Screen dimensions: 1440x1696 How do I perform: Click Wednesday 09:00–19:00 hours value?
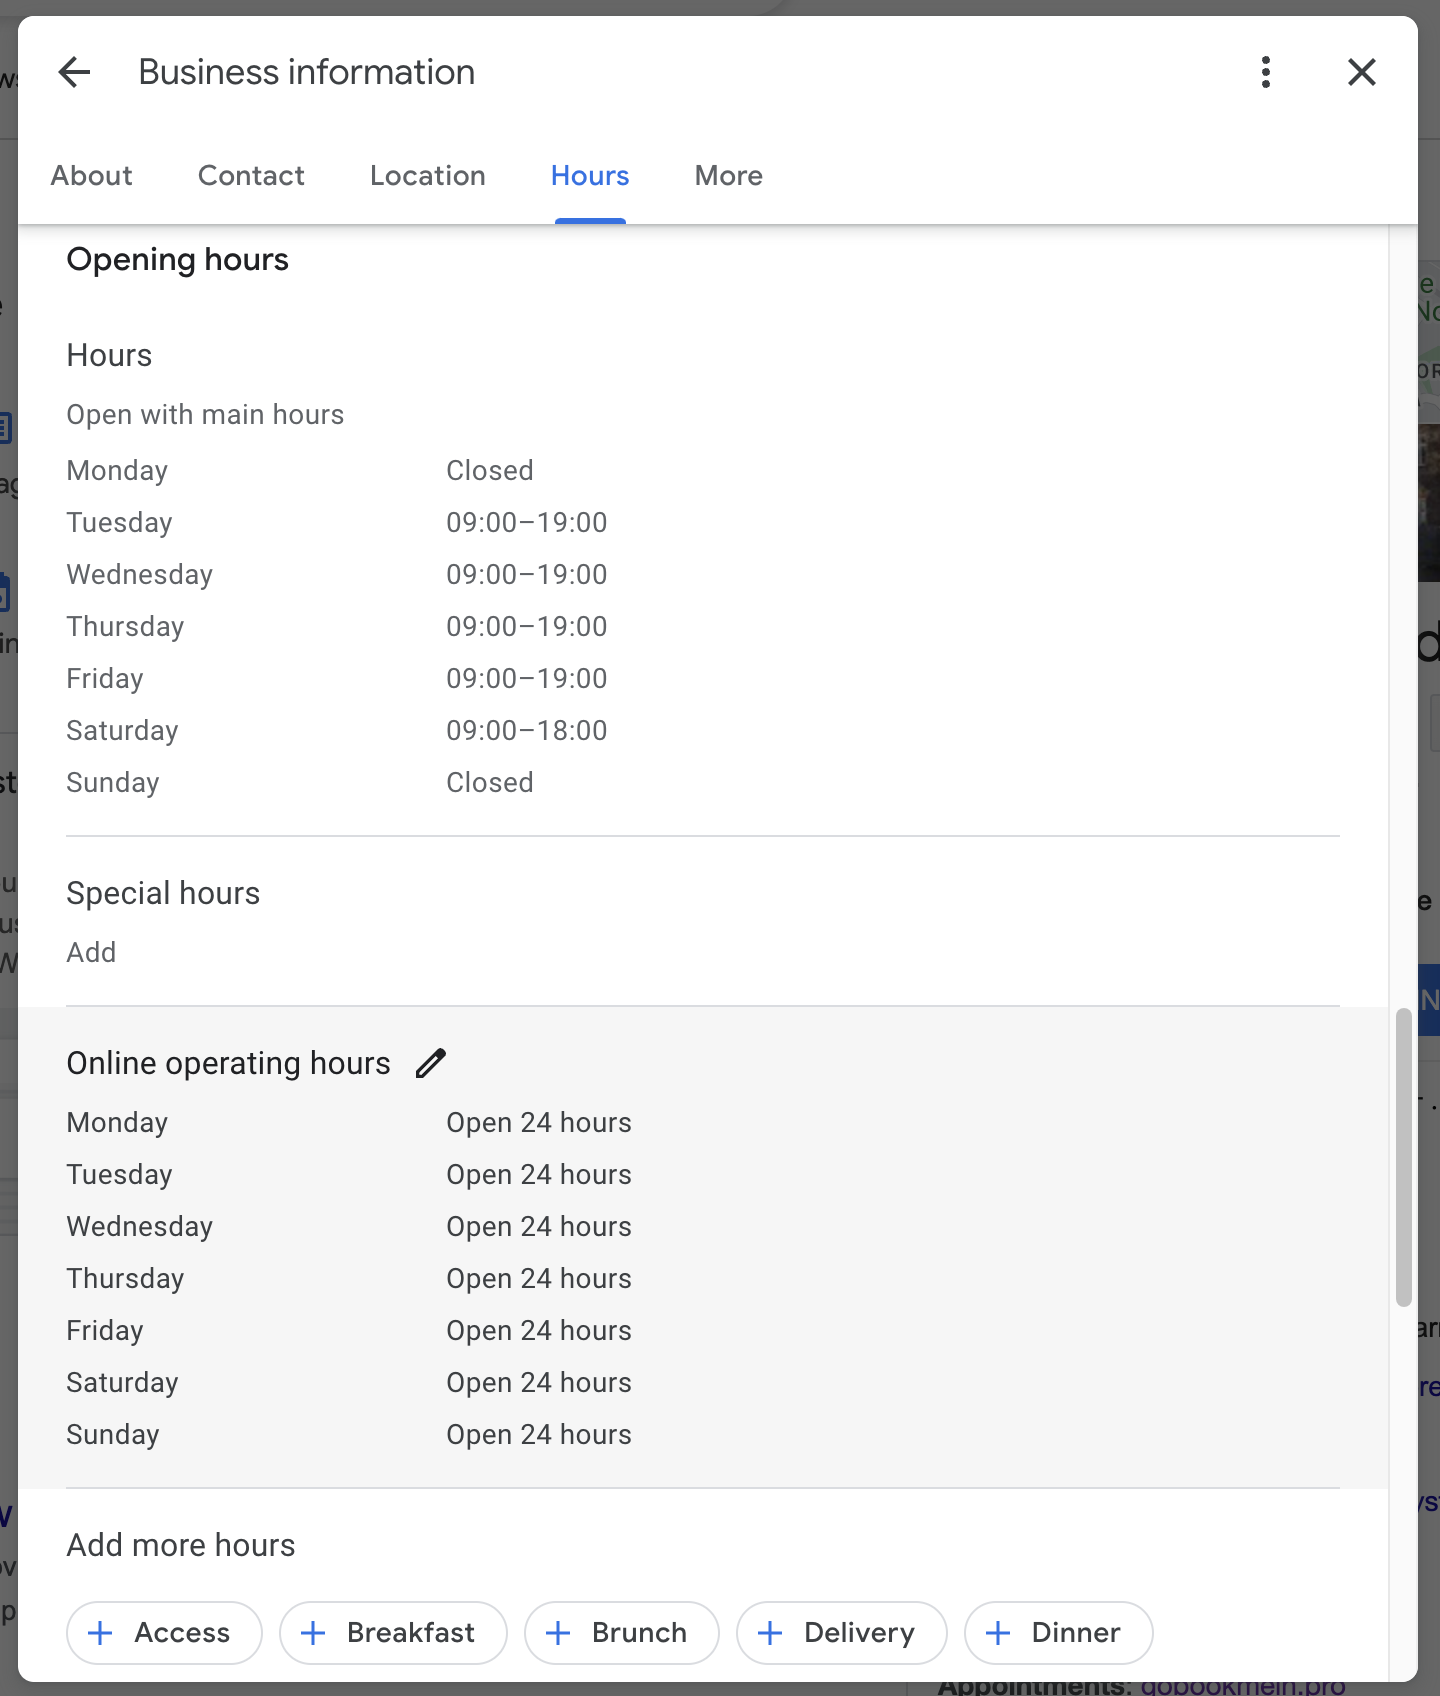click(527, 574)
